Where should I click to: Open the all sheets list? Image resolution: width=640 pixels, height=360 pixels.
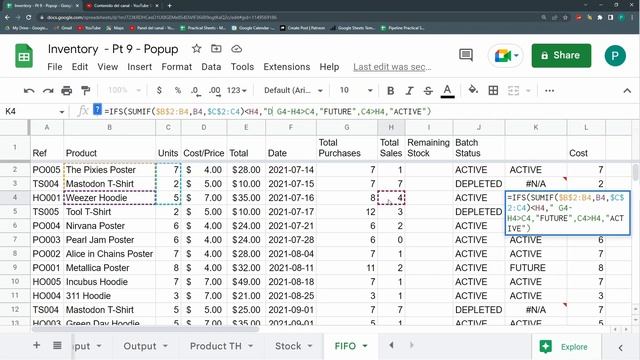57,346
